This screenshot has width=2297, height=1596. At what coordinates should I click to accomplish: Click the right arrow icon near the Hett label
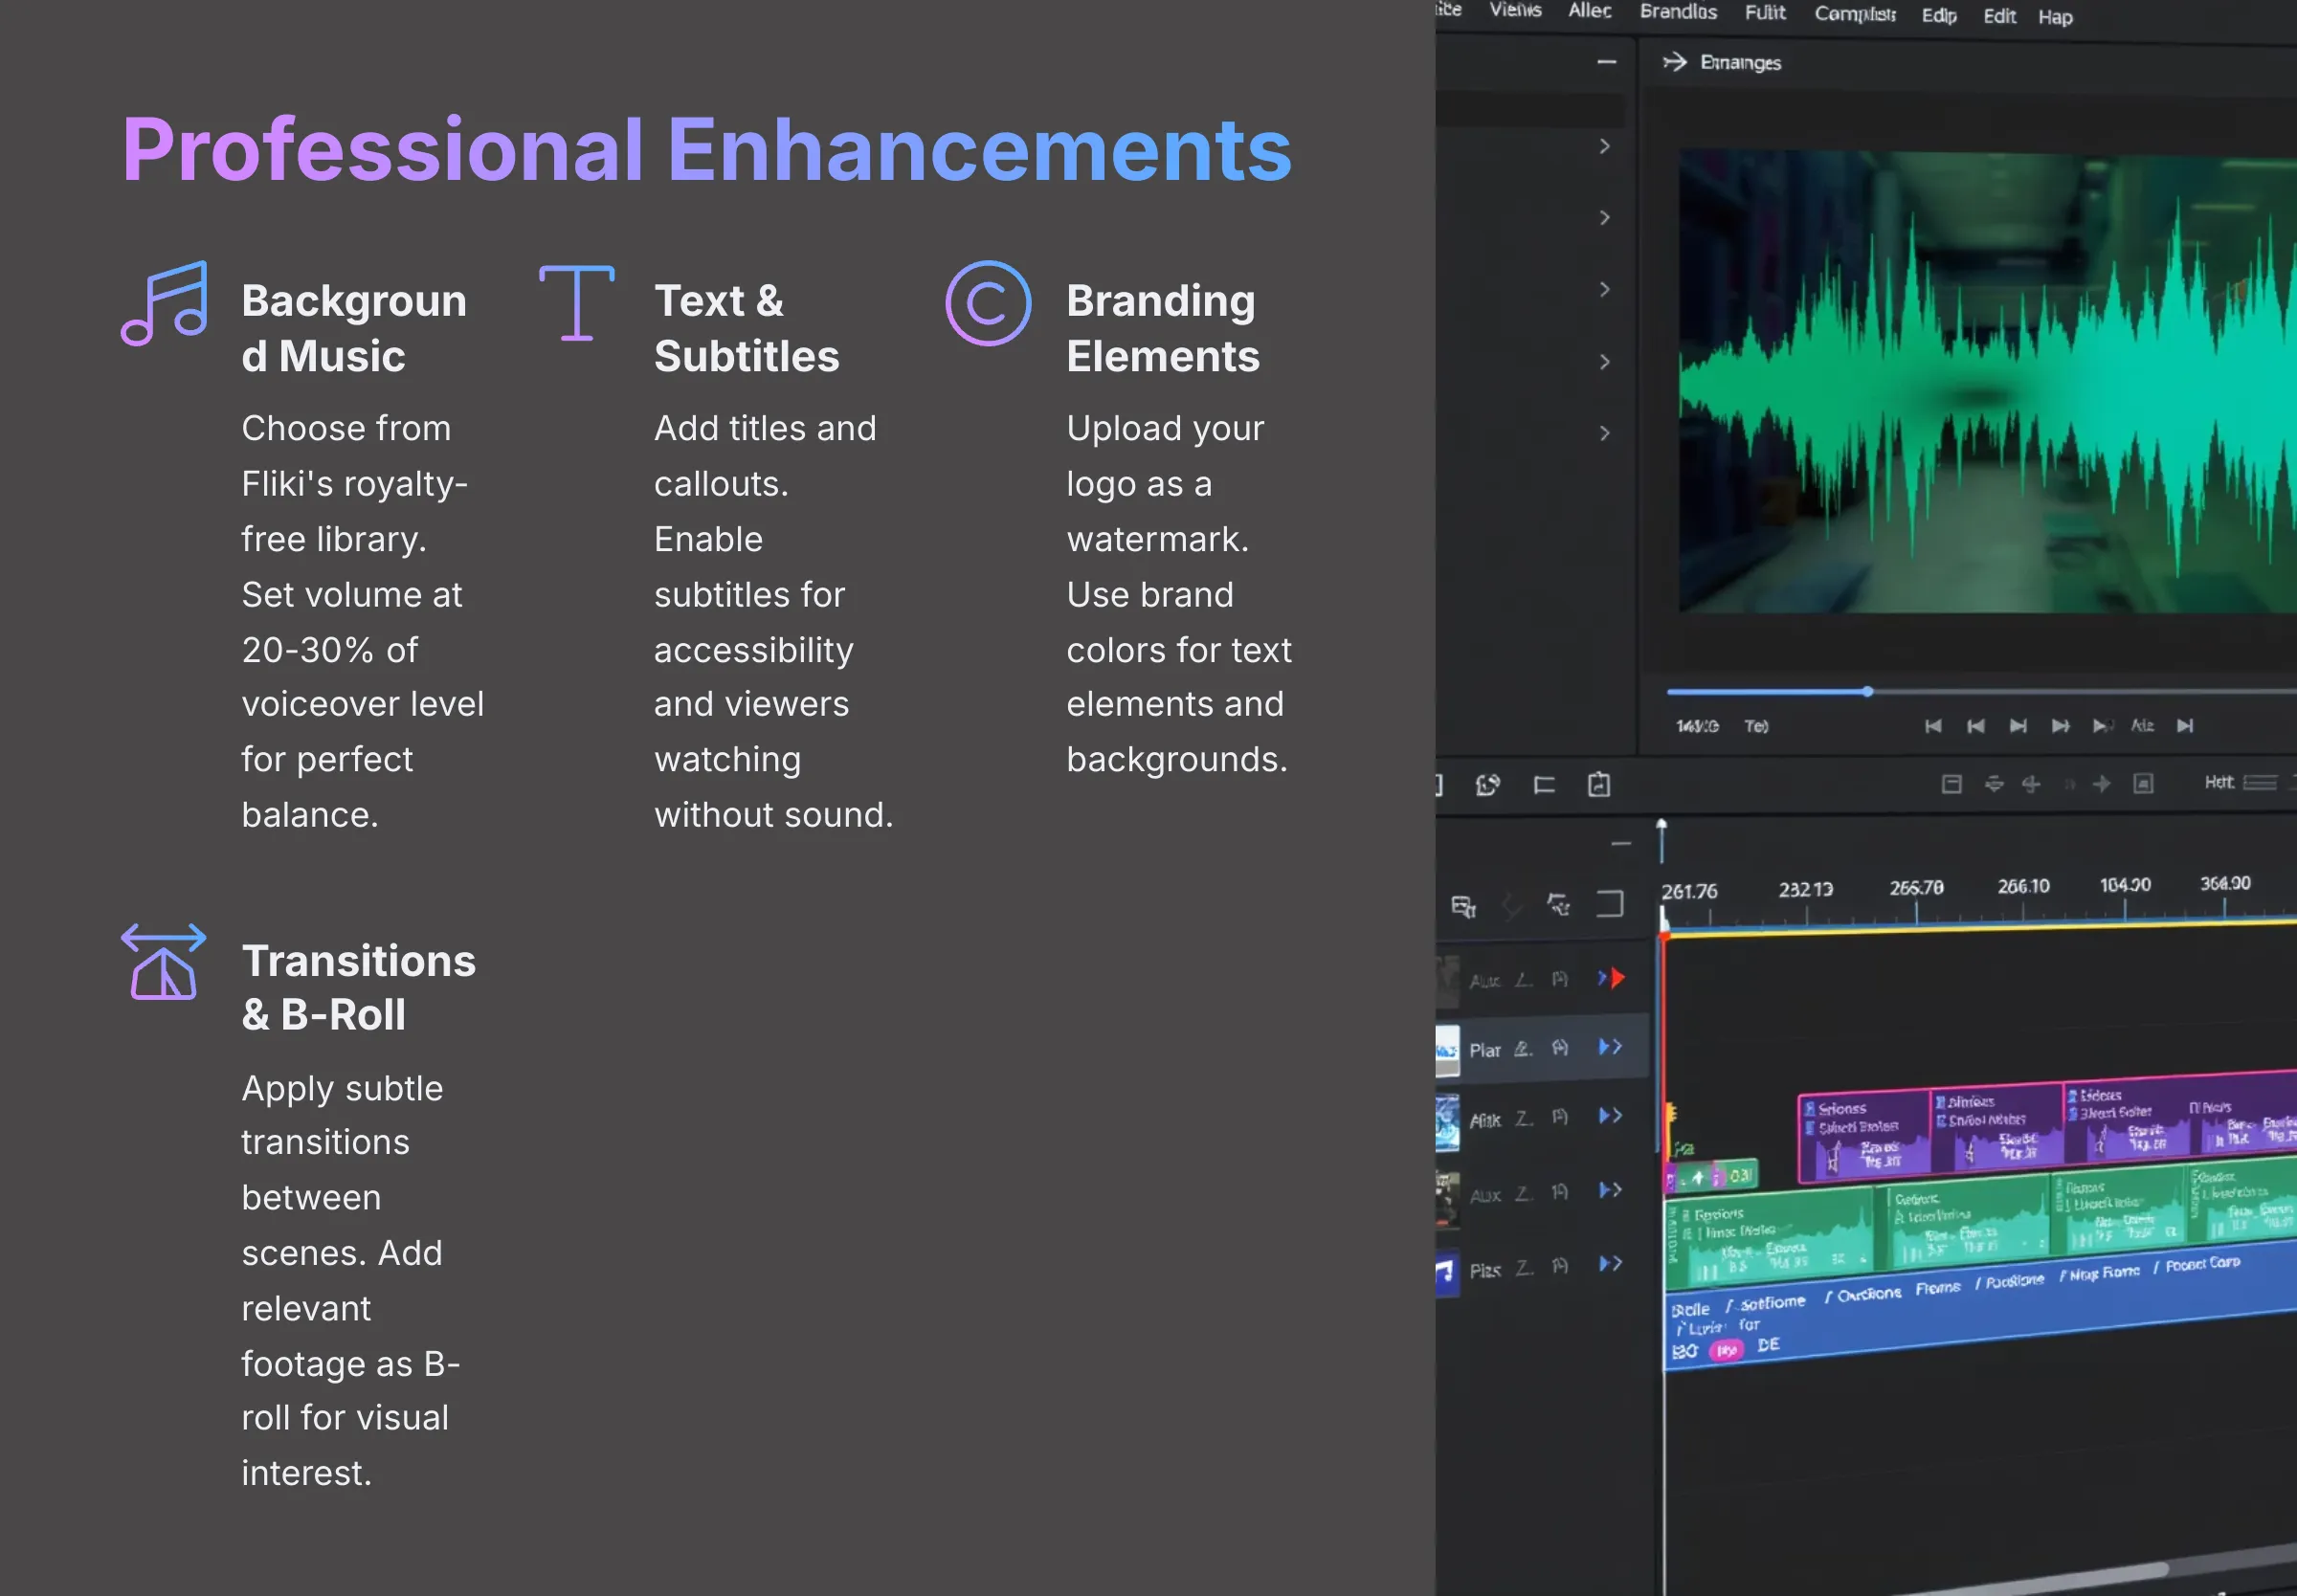click(x=2102, y=784)
